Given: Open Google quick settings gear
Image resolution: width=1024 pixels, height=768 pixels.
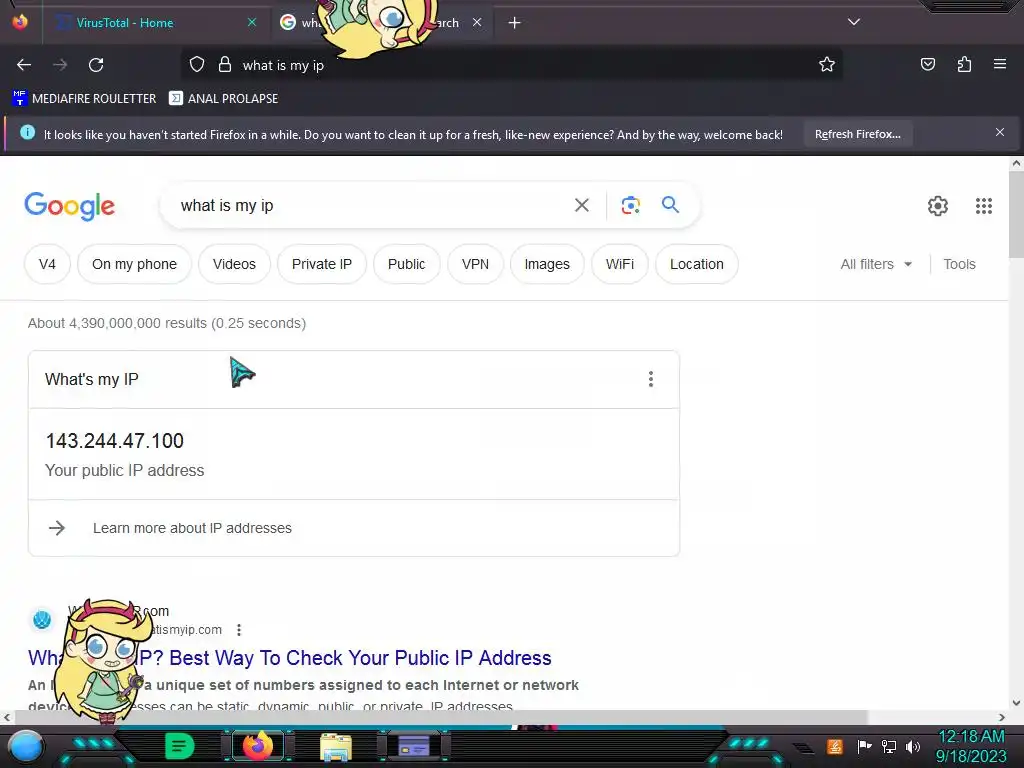Looking at the screenshot, I should pyautogui.click(x=938, y=206).
